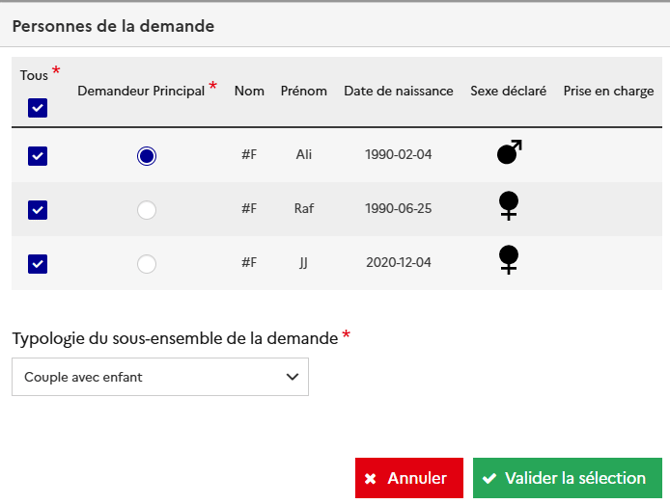Click the 'Prénom' column header
This screenshot has width=670, height=504.
(x=304, y=91)
